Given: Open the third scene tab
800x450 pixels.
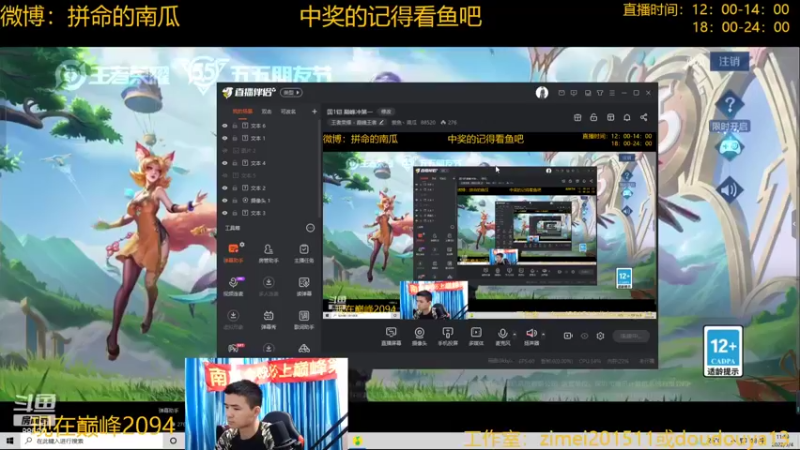Looking at the screenshot, I should point(288,111).
